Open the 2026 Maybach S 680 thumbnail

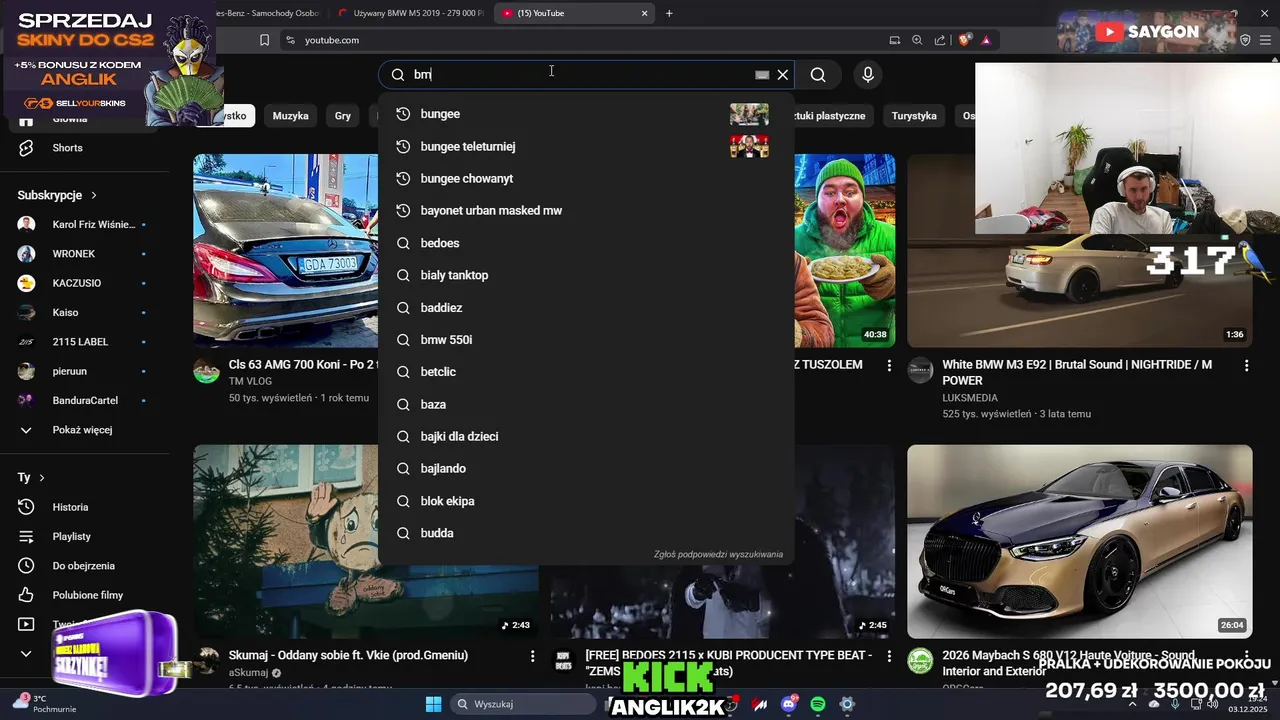(x=1079, y=541)
